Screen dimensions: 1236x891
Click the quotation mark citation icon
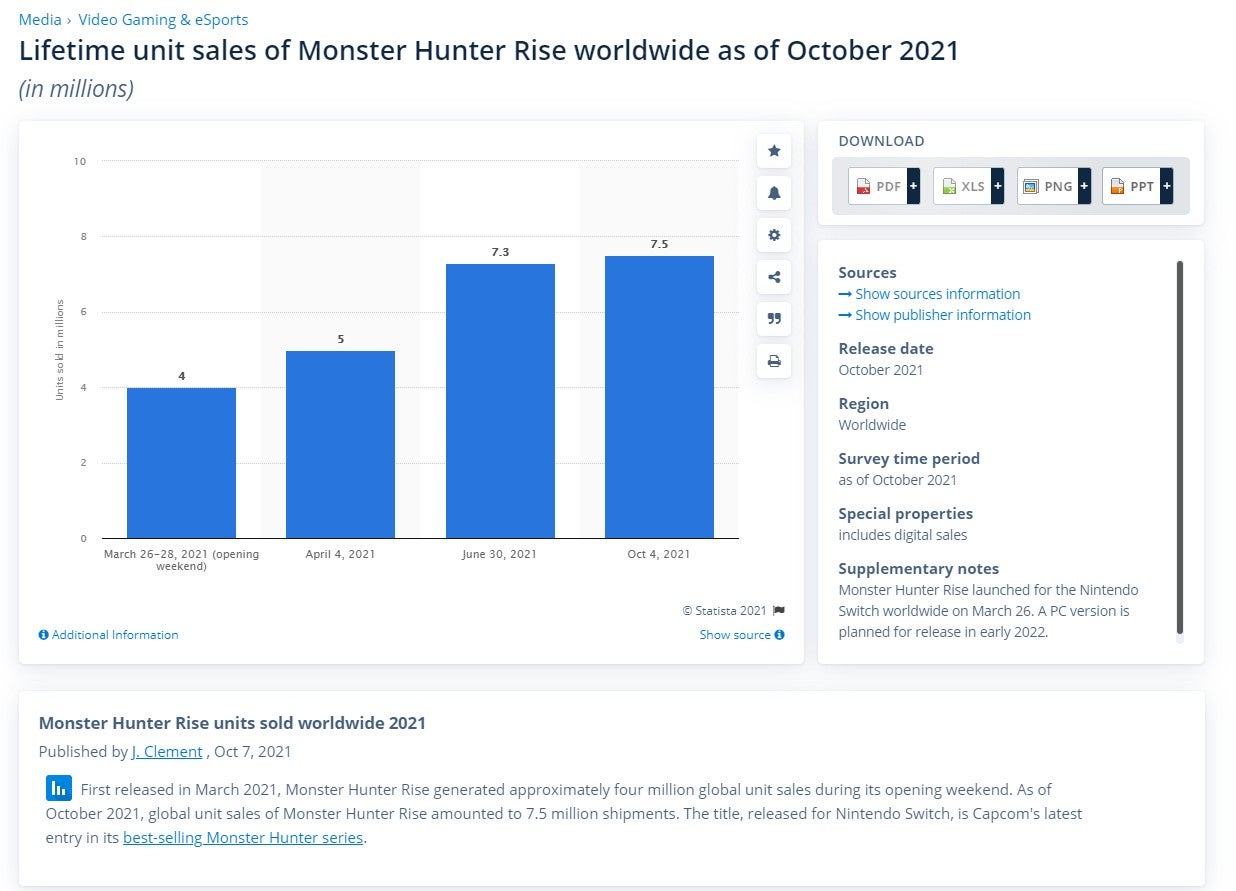click(x=774, y=319)
